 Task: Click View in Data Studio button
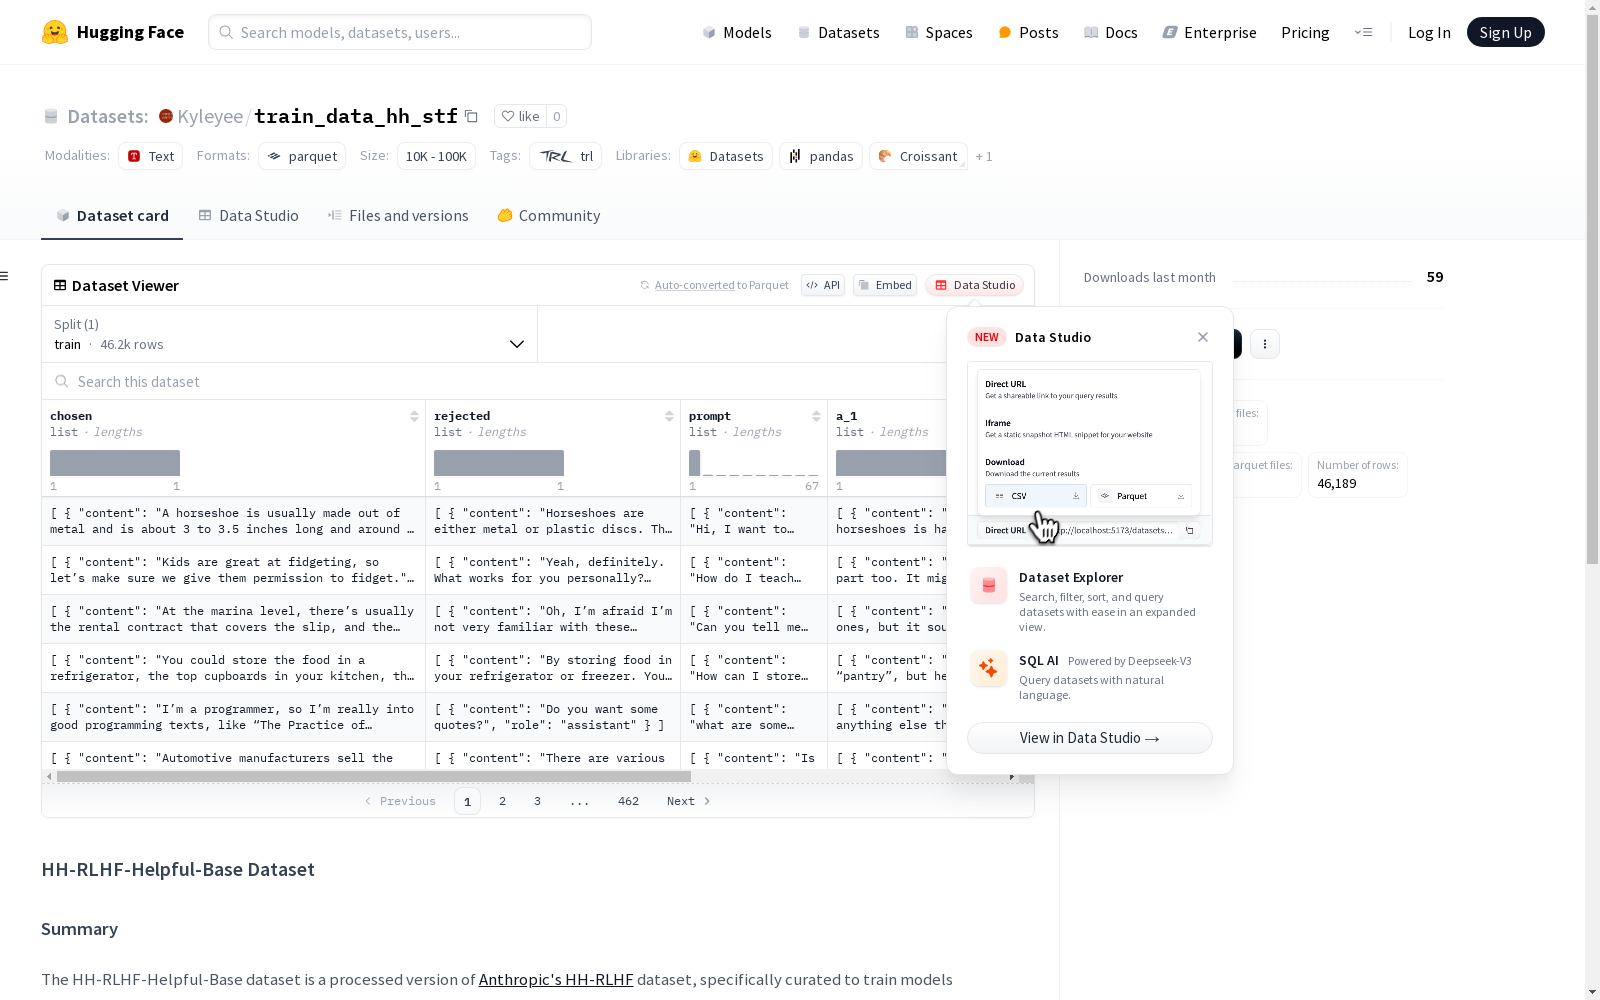[x=1090, y=738]
